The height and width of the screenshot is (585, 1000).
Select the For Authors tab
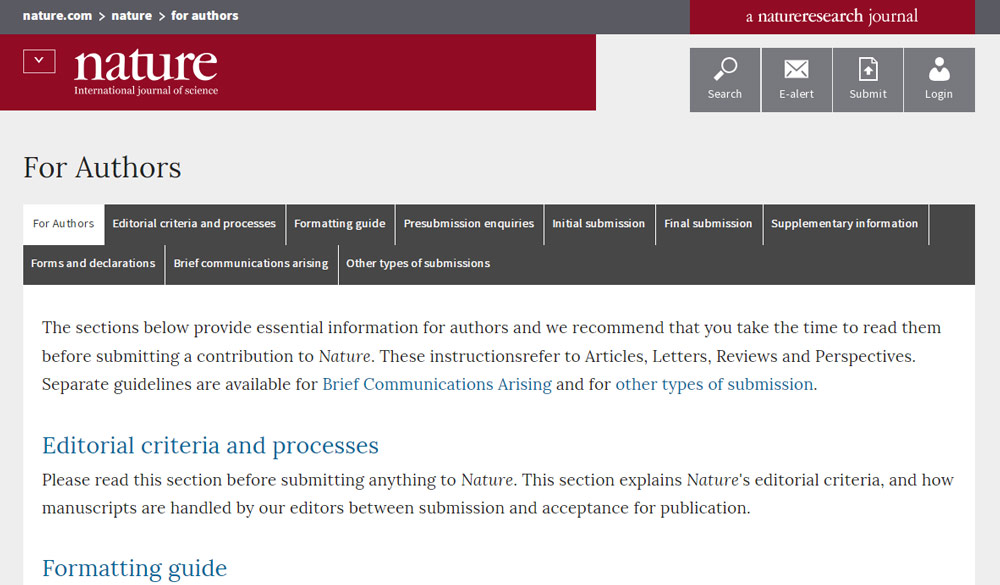pyautogui.click(x=63, y=224)
